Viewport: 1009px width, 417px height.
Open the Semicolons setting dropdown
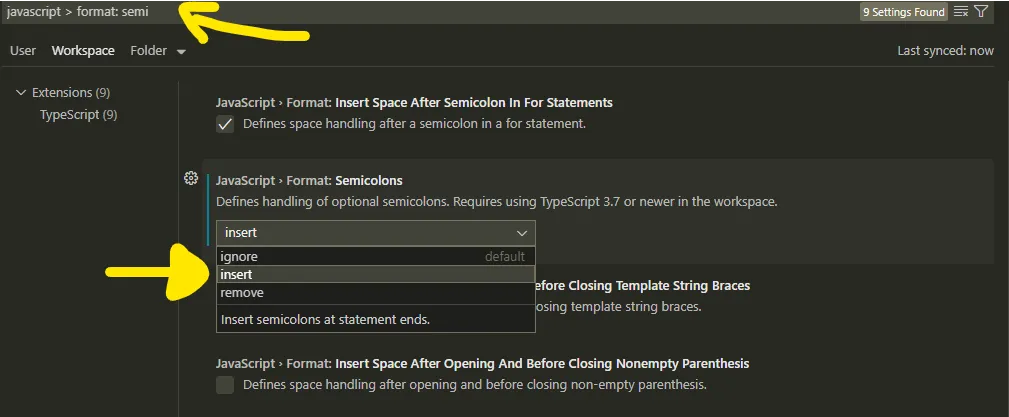pos(375,233)
